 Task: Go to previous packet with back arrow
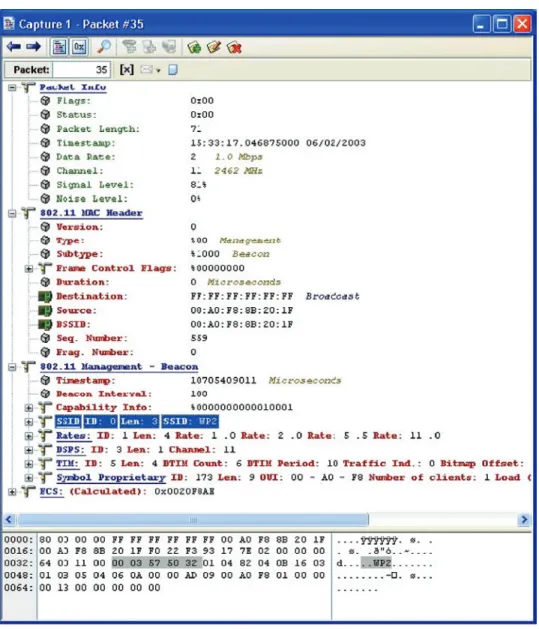[14, 47]
